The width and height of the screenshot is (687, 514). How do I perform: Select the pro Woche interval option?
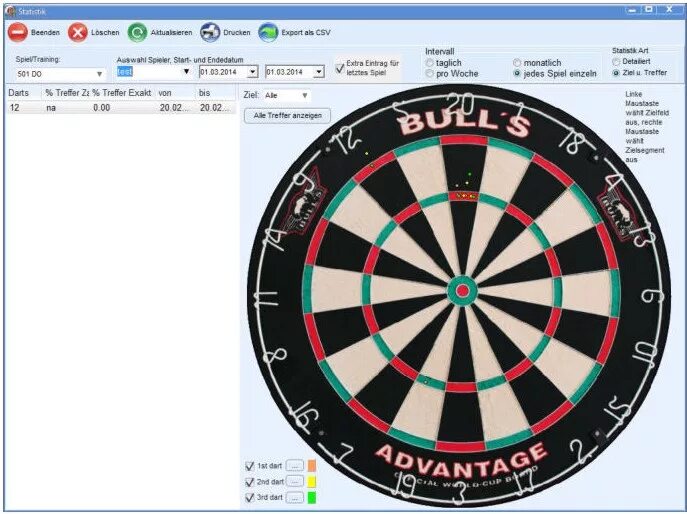click(430, 74)
